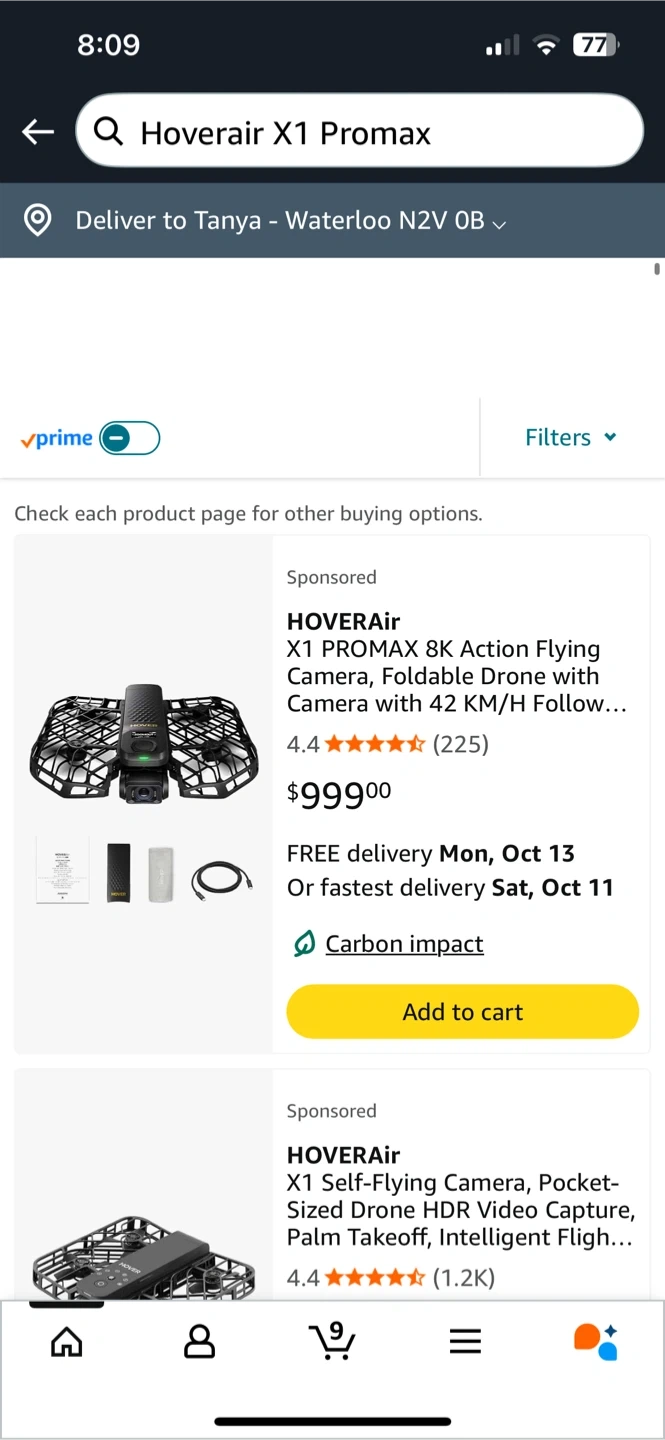The height and width of the screenshot is (1440, 665).
Task: Expand the Deliver to Tanya address selector
Action: pos(290,221)
